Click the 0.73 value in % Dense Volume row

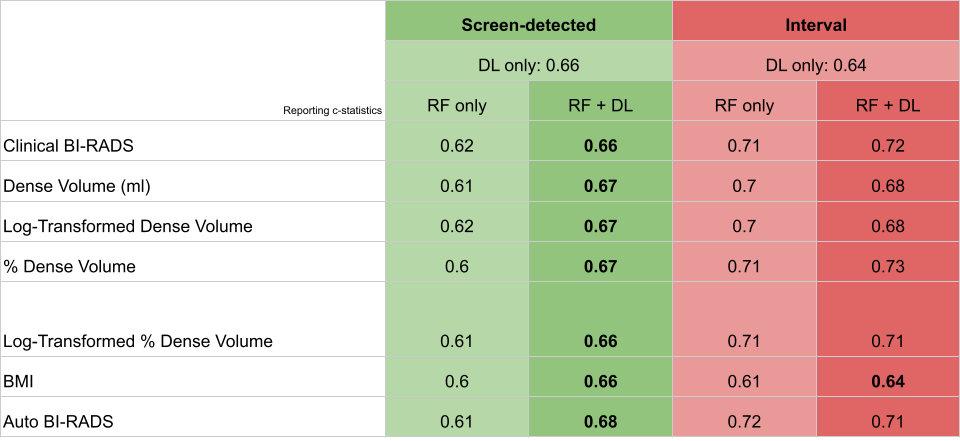pyautogui.click(x=888, y=266)
